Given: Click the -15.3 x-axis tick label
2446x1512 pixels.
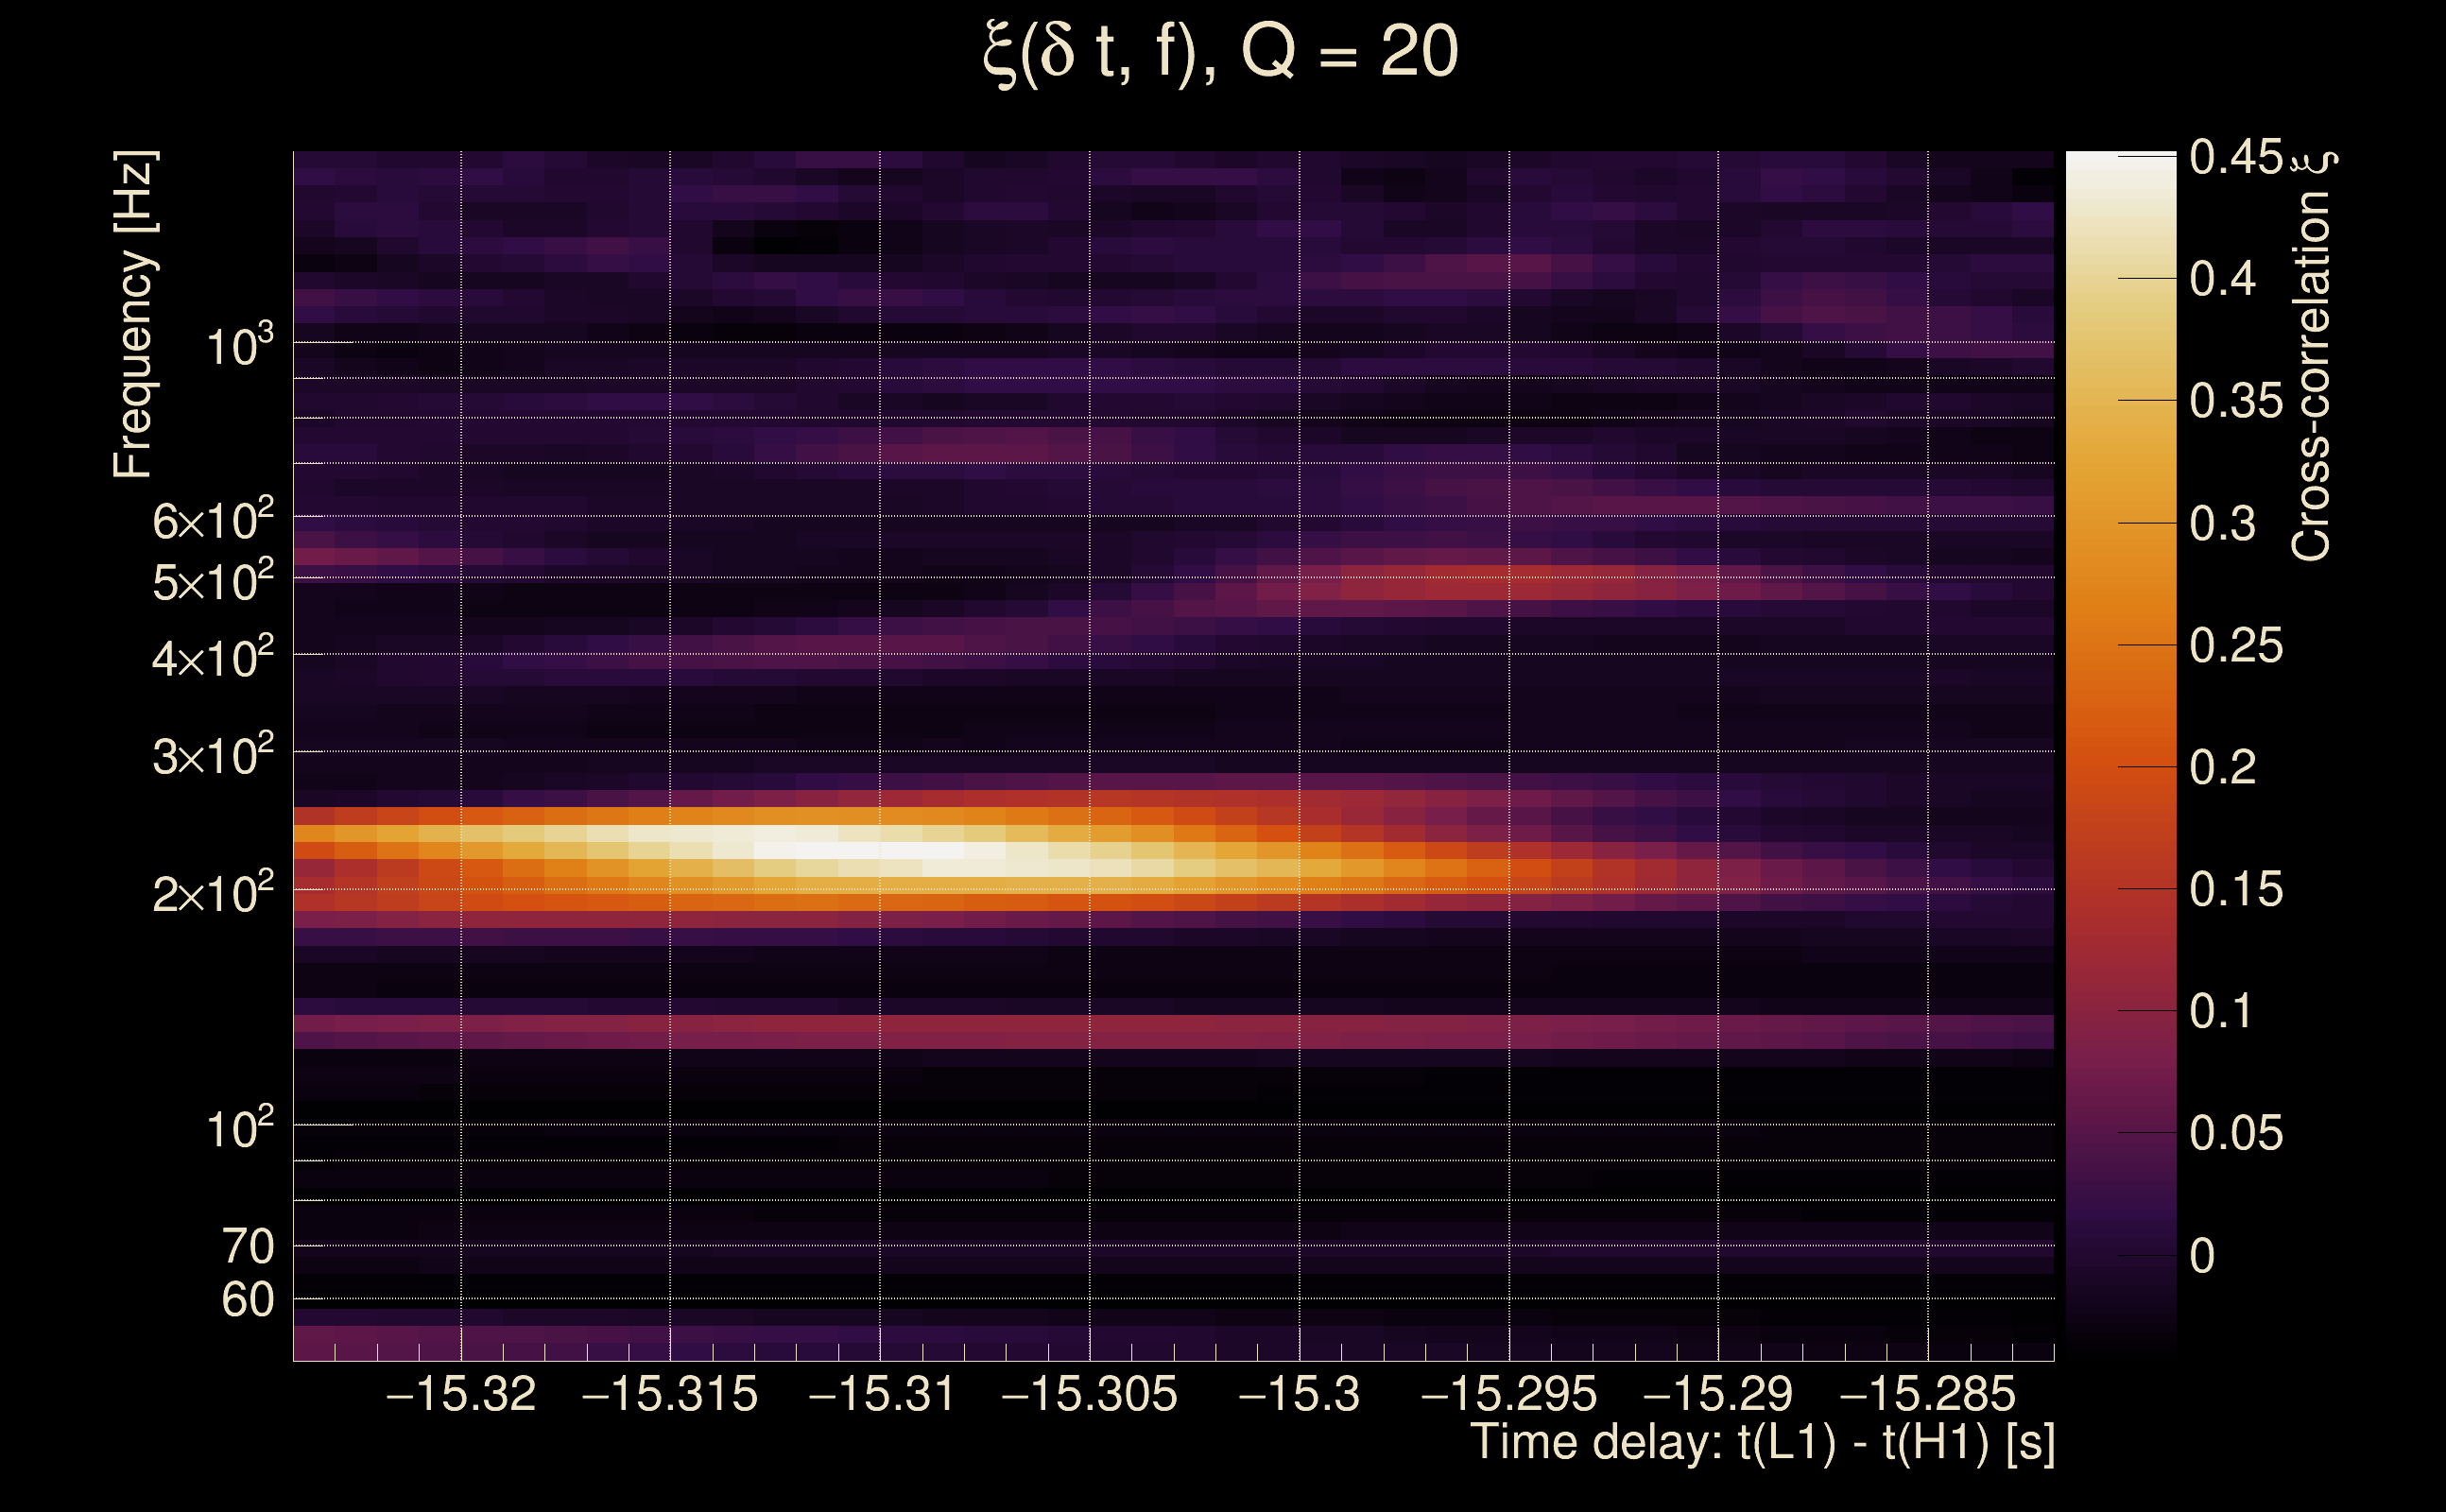Looking at the screenshot, I should point(1299,1395).
